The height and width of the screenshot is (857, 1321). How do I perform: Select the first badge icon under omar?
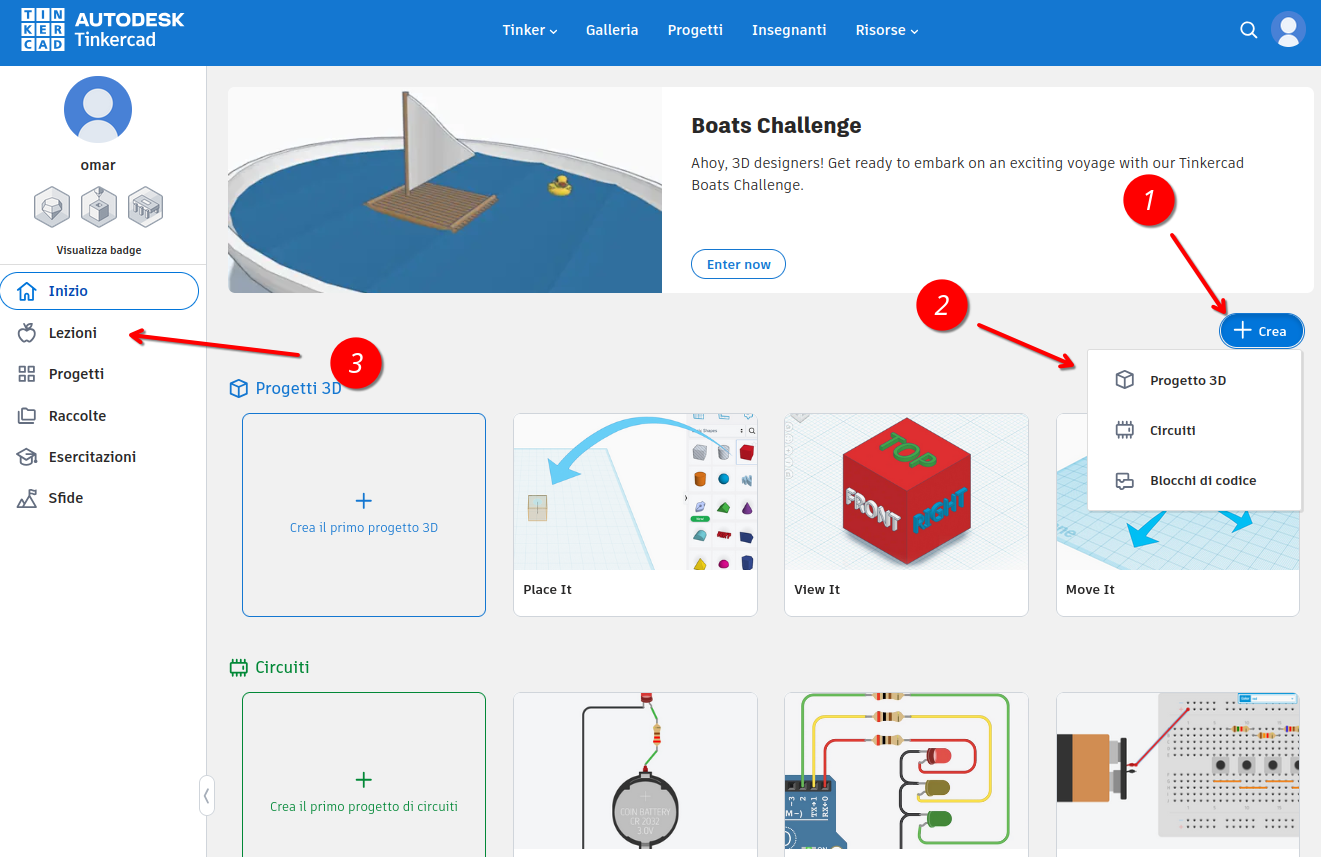pos(51,208)
